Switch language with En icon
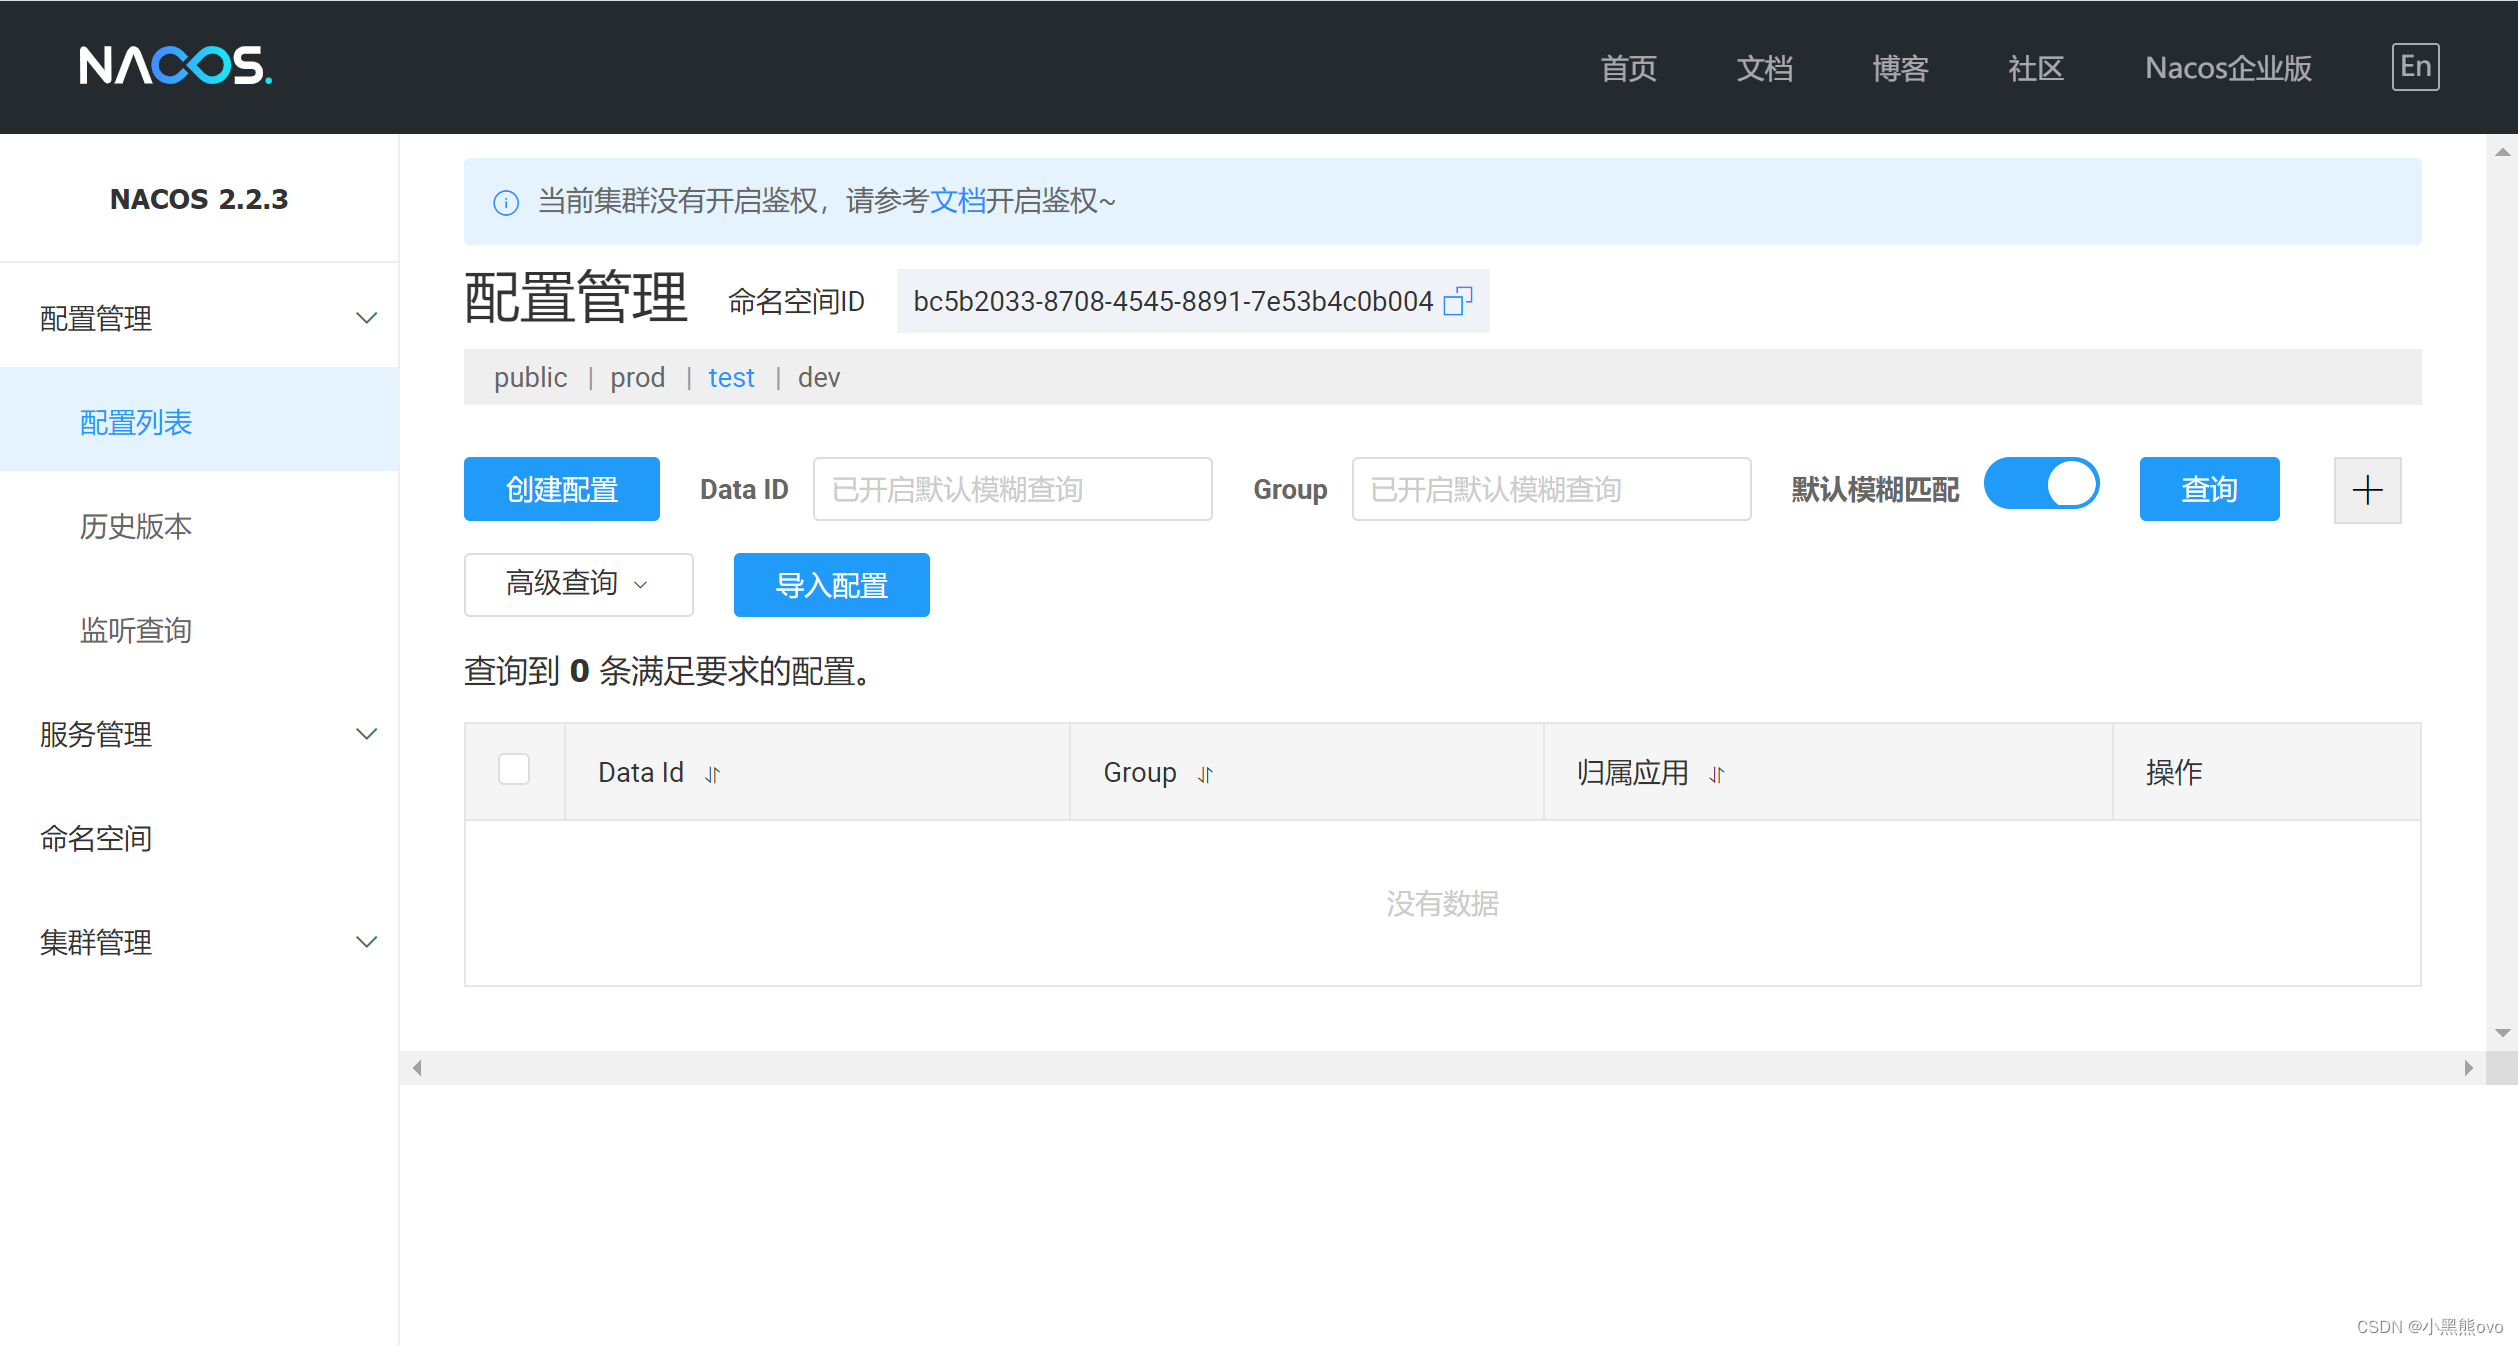The image size is (2518, 1345). (2414, 67)
